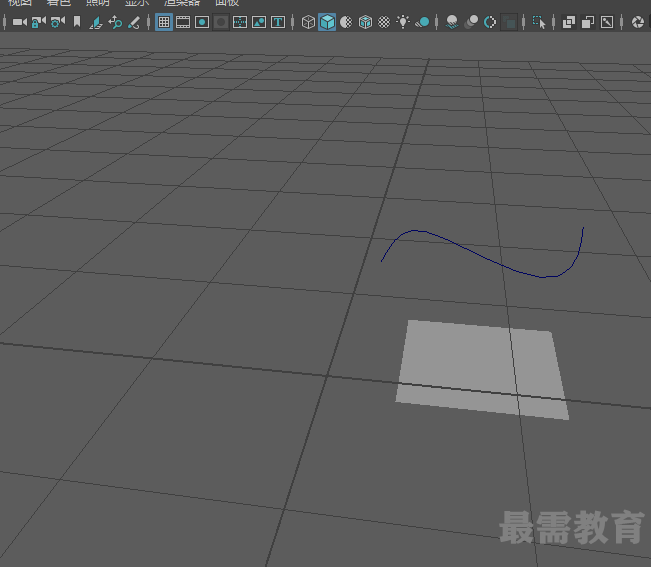Toggle the X-Ray icon

point(569,22)
